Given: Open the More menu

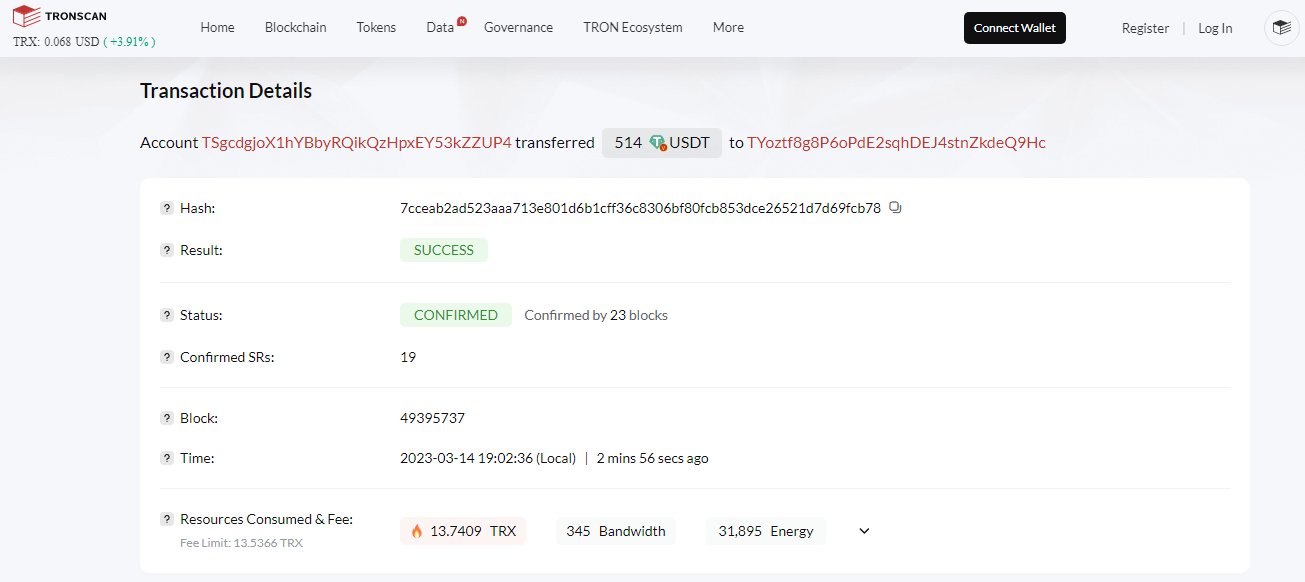Looking at the screenshot, I should click(728, 28).
